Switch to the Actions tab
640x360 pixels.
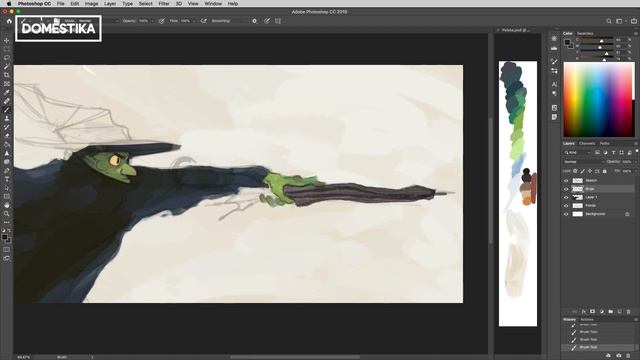587,320
